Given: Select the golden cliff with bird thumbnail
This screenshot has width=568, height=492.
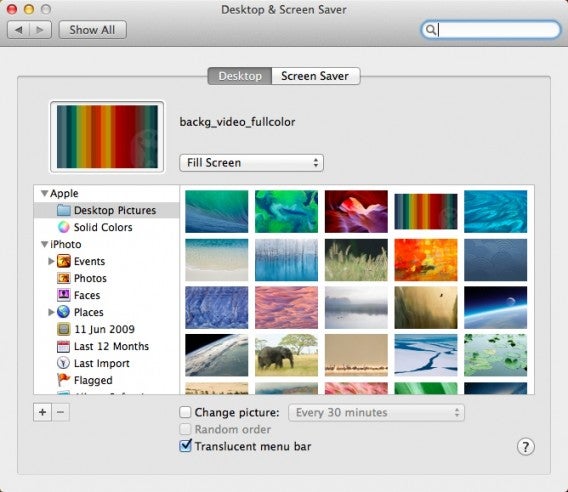Looking at the screenshot, I should [x=426, y=308].
